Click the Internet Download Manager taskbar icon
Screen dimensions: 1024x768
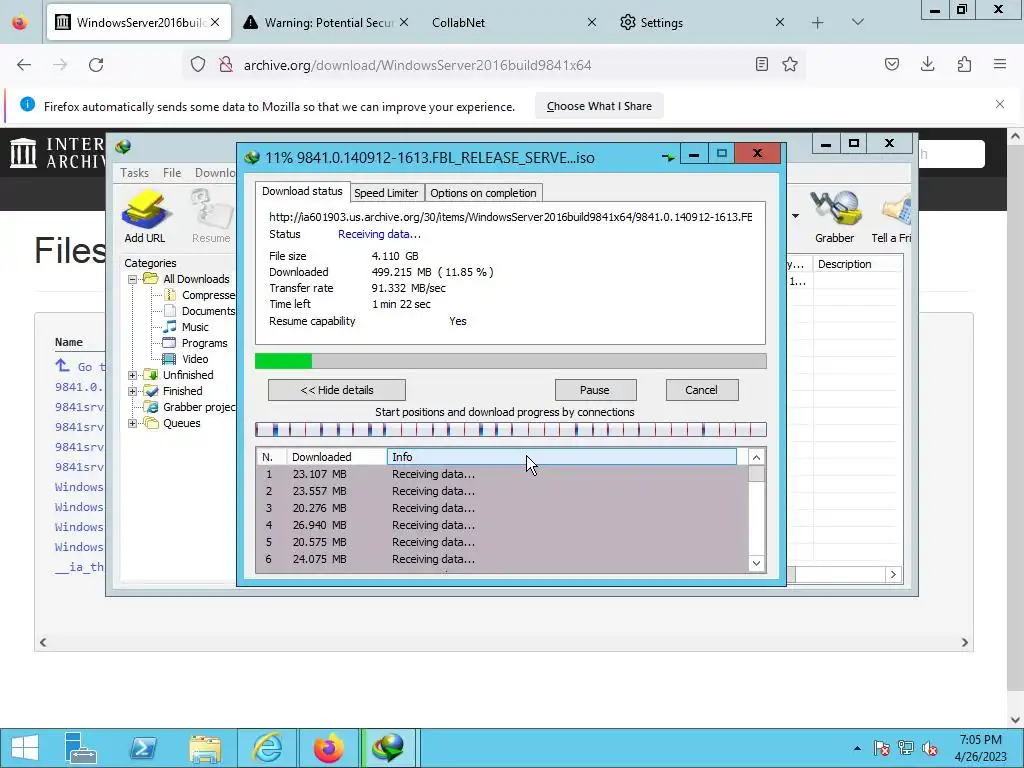click(387, 748)
